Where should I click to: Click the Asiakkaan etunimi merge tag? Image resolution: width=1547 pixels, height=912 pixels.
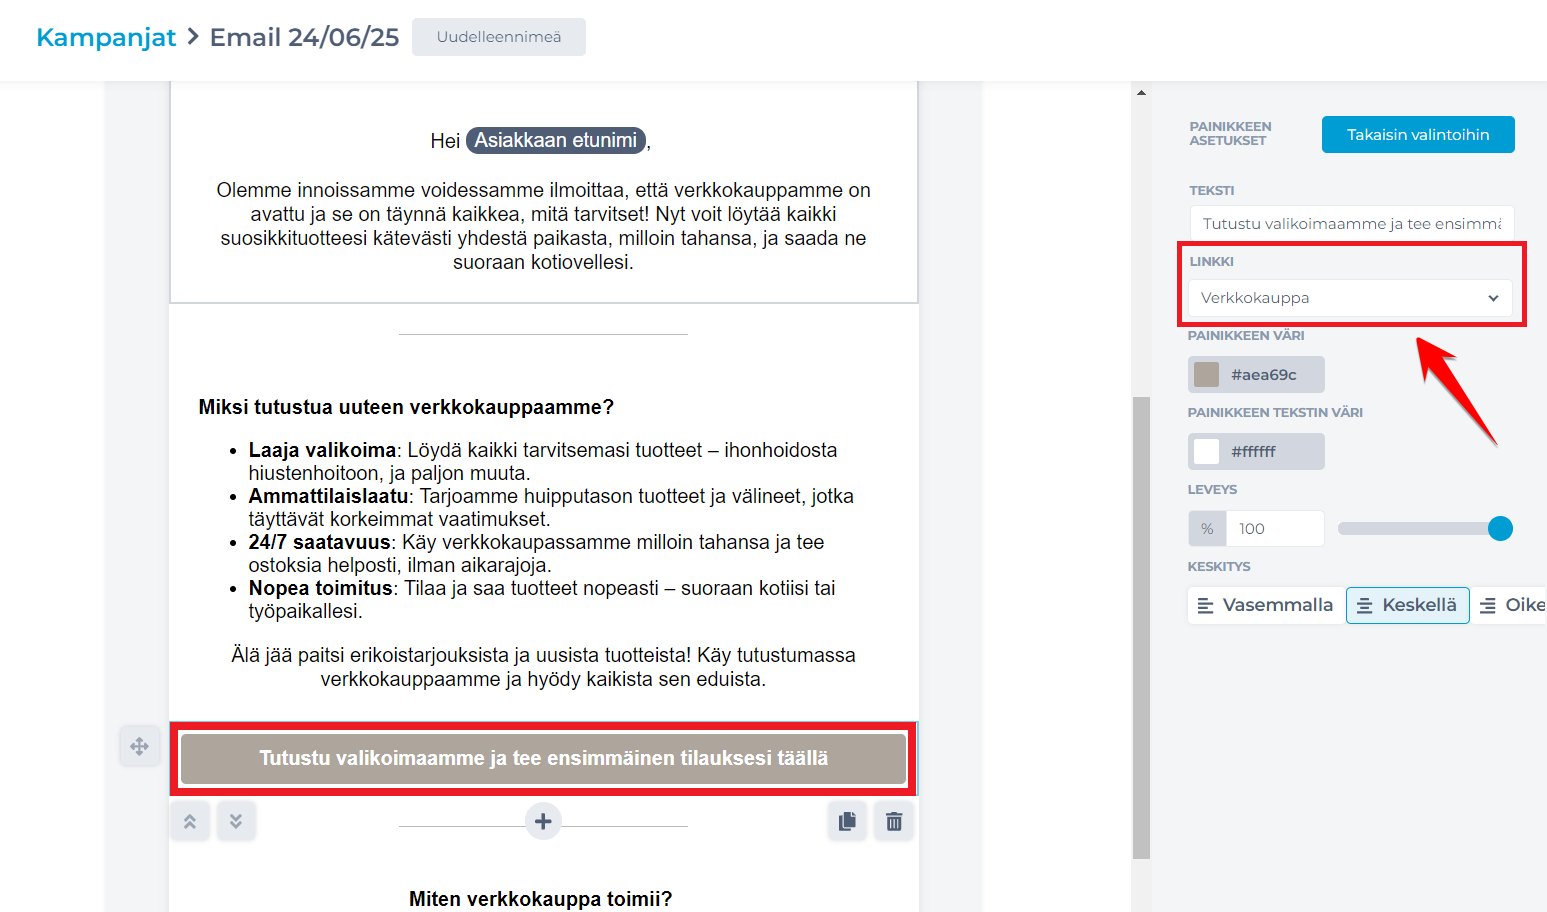point(556,141)
